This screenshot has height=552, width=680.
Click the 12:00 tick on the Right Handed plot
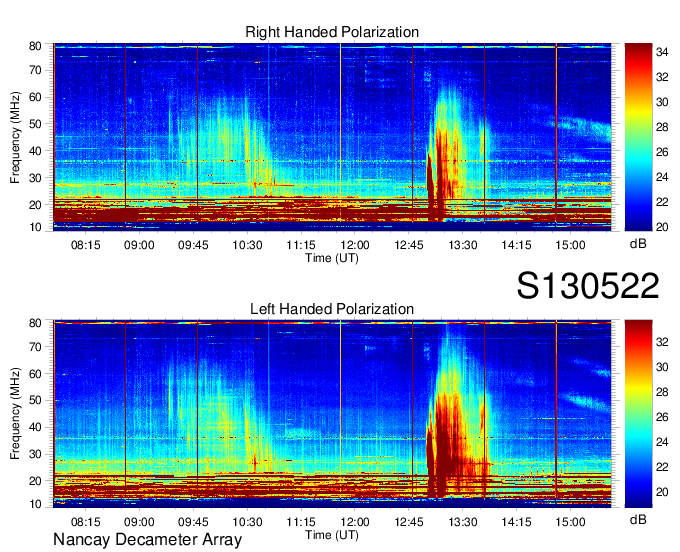pyautogui.click(x=355, y=245)
